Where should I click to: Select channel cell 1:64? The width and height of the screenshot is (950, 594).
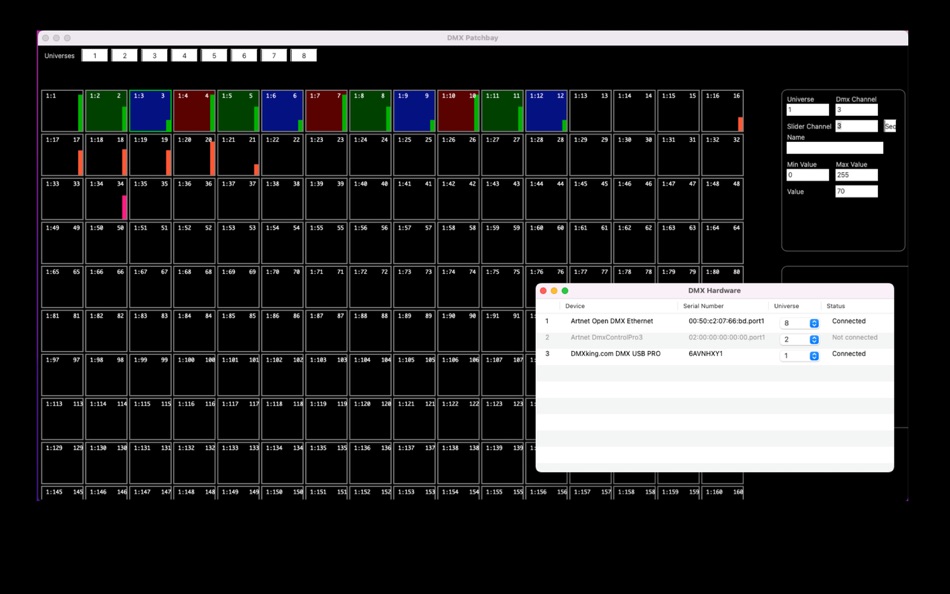click(x=722, y=243)
